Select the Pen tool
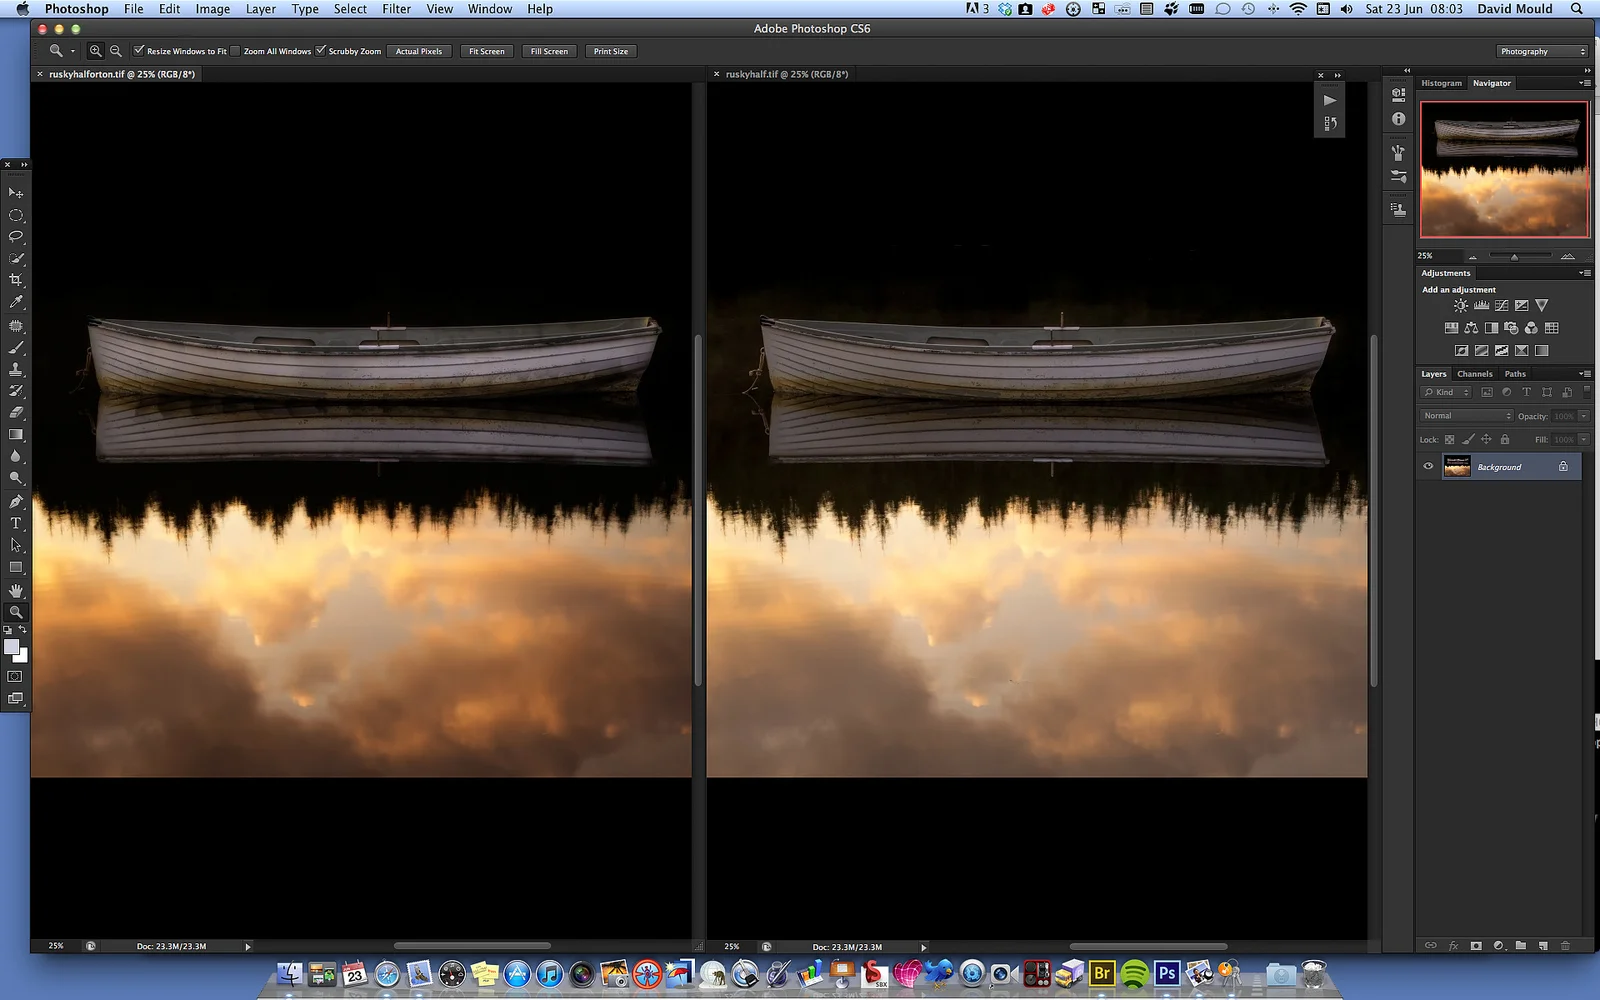 tap(16, 501)
